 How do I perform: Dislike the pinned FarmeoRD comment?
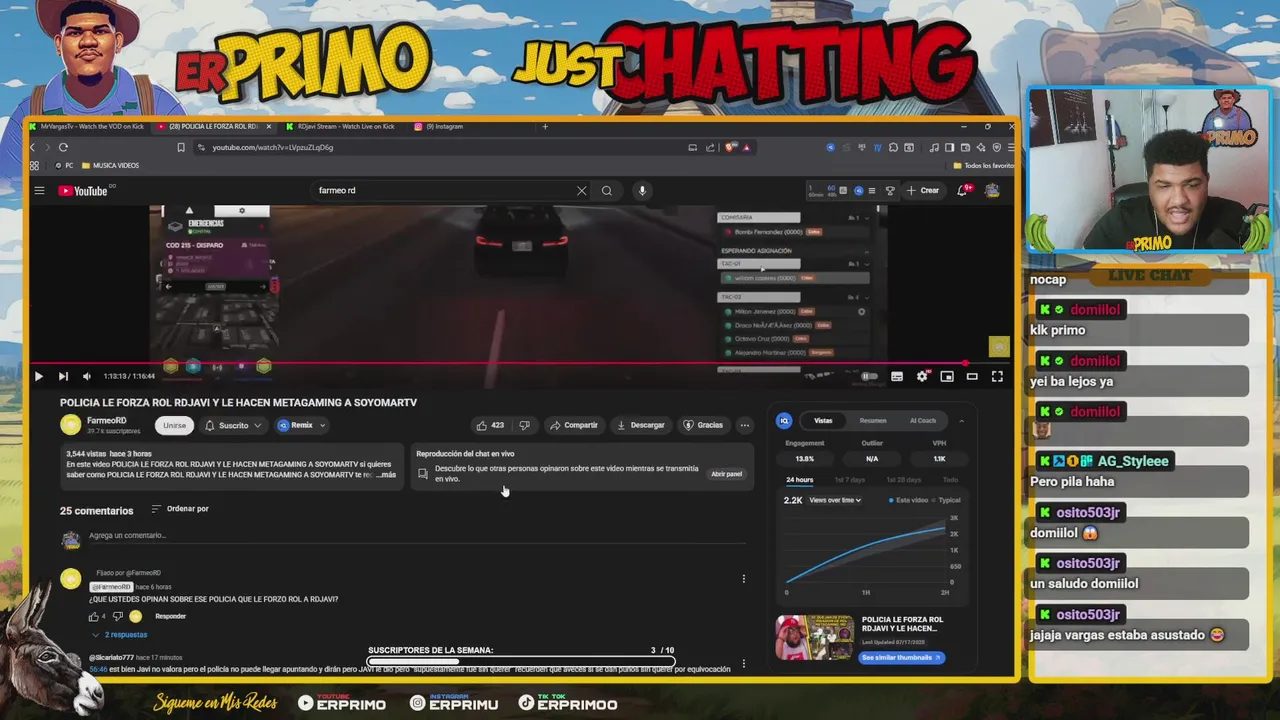pos(117,616)
